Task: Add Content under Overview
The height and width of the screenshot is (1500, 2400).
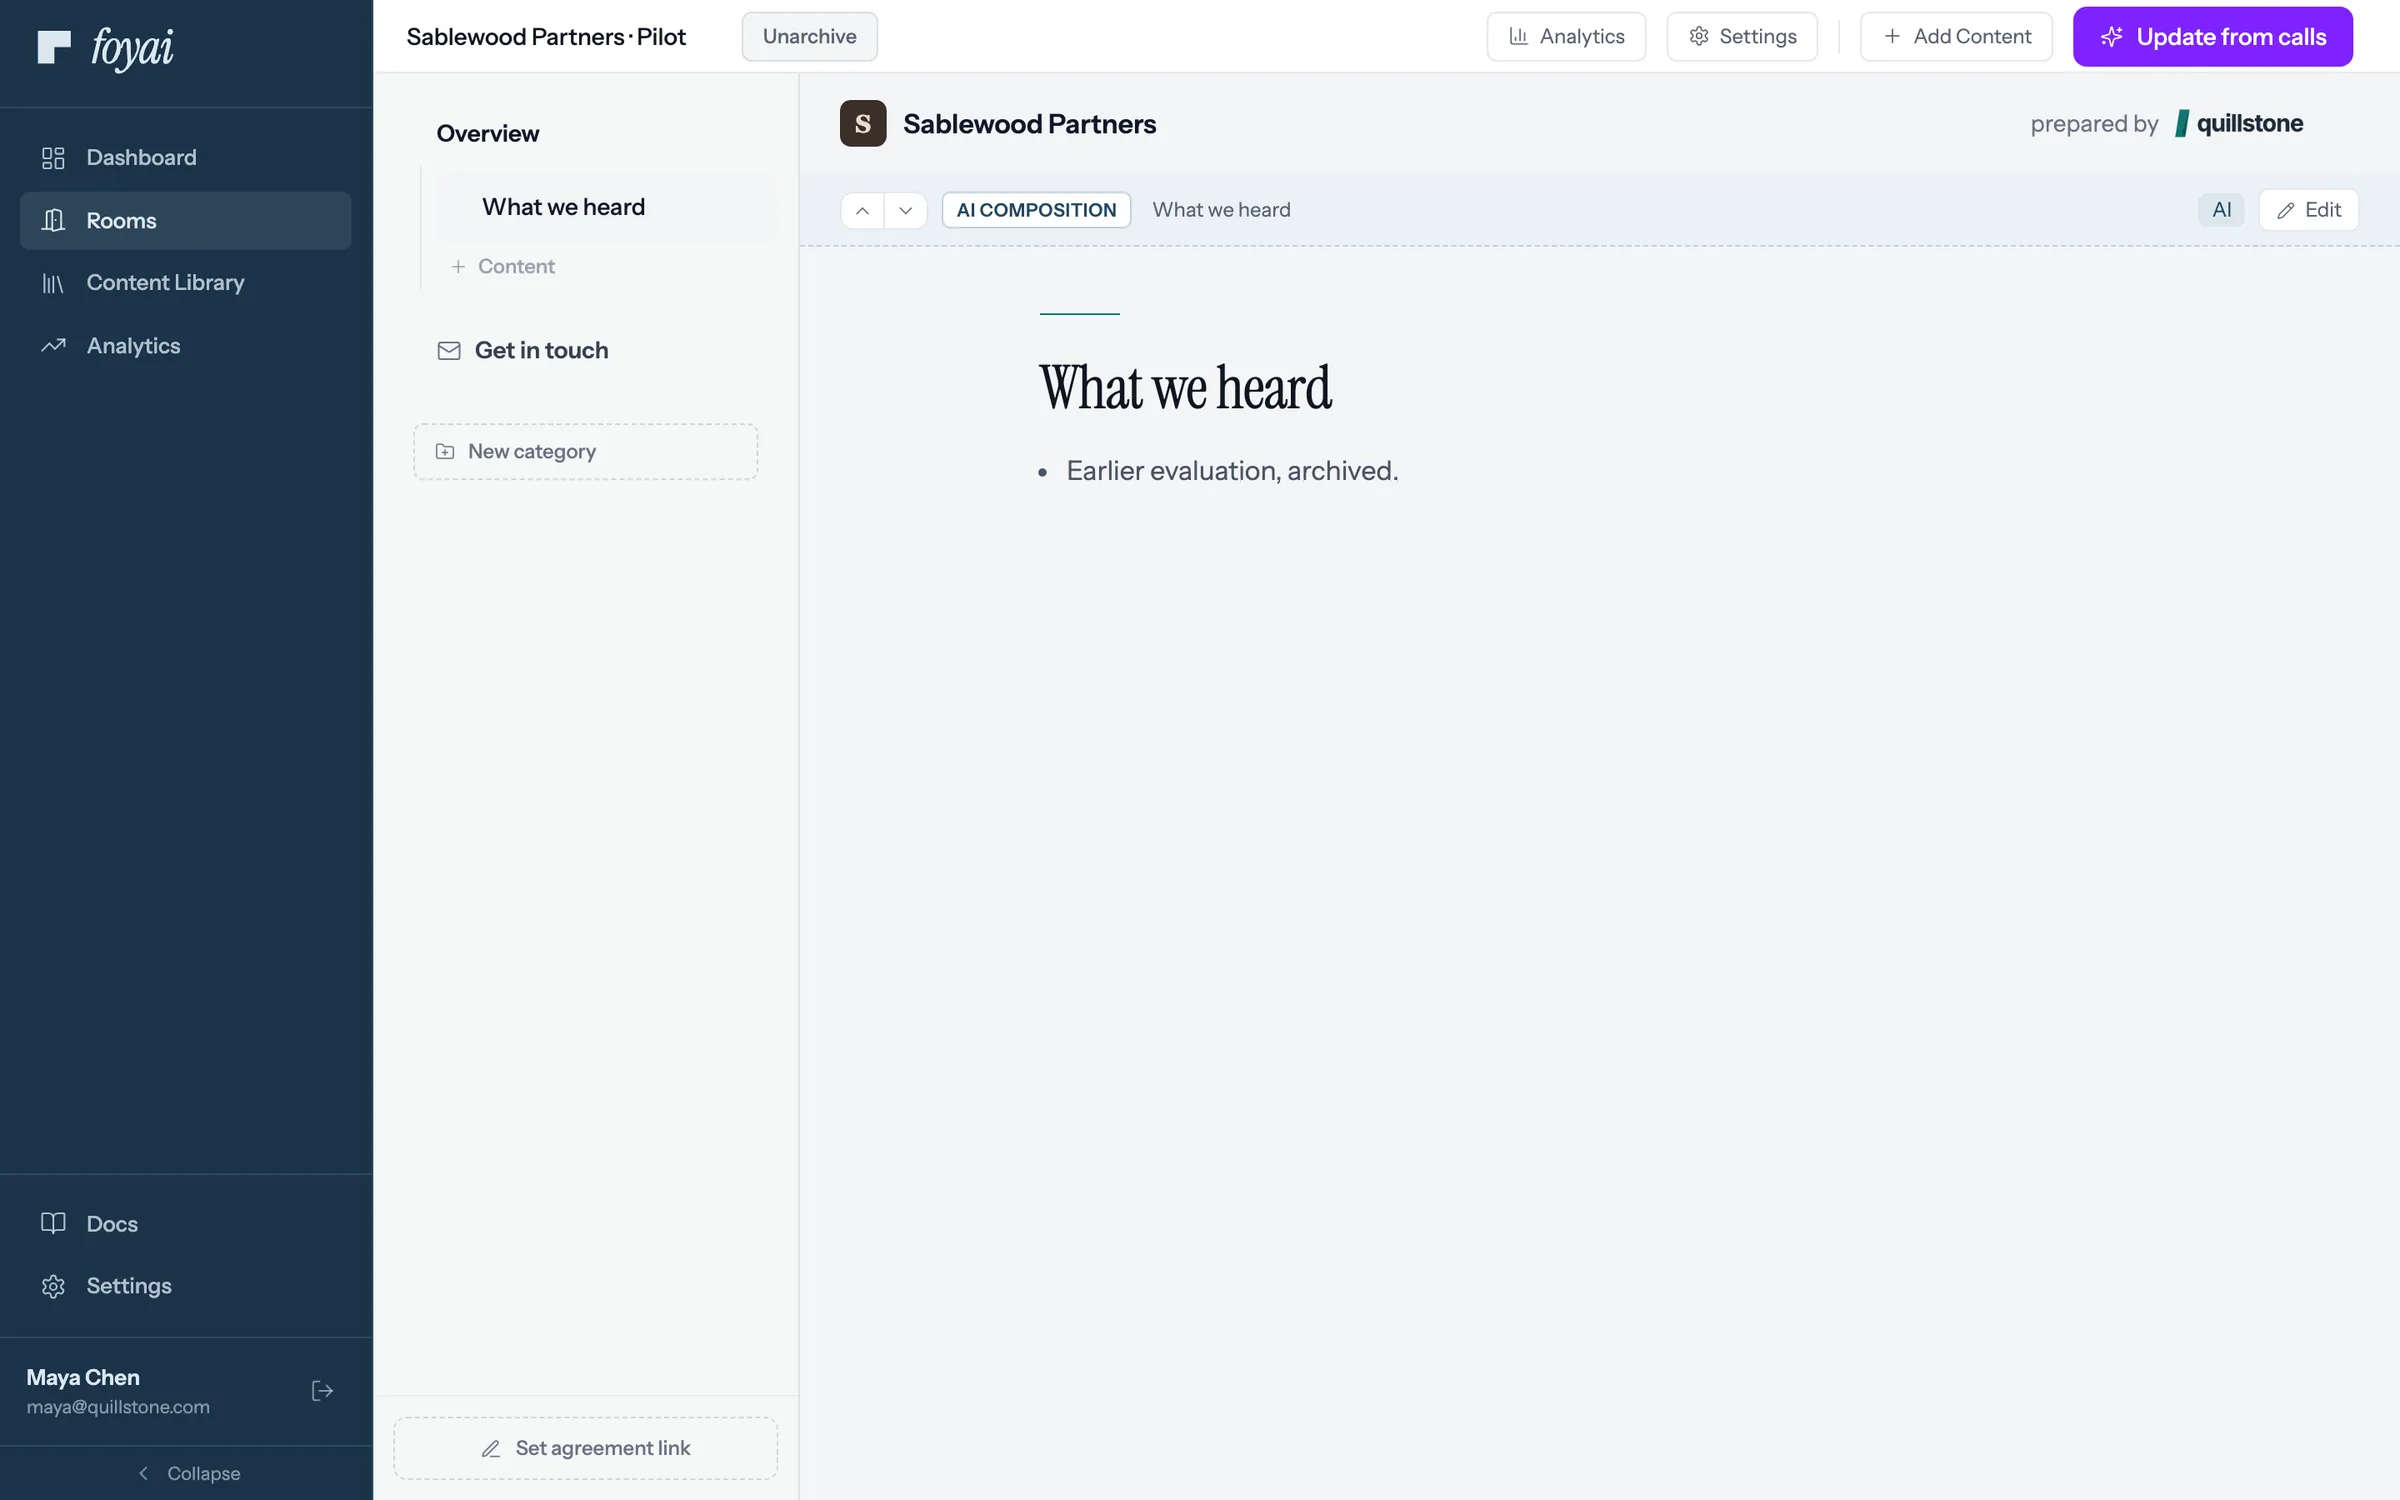Action: tap(503, 267)
